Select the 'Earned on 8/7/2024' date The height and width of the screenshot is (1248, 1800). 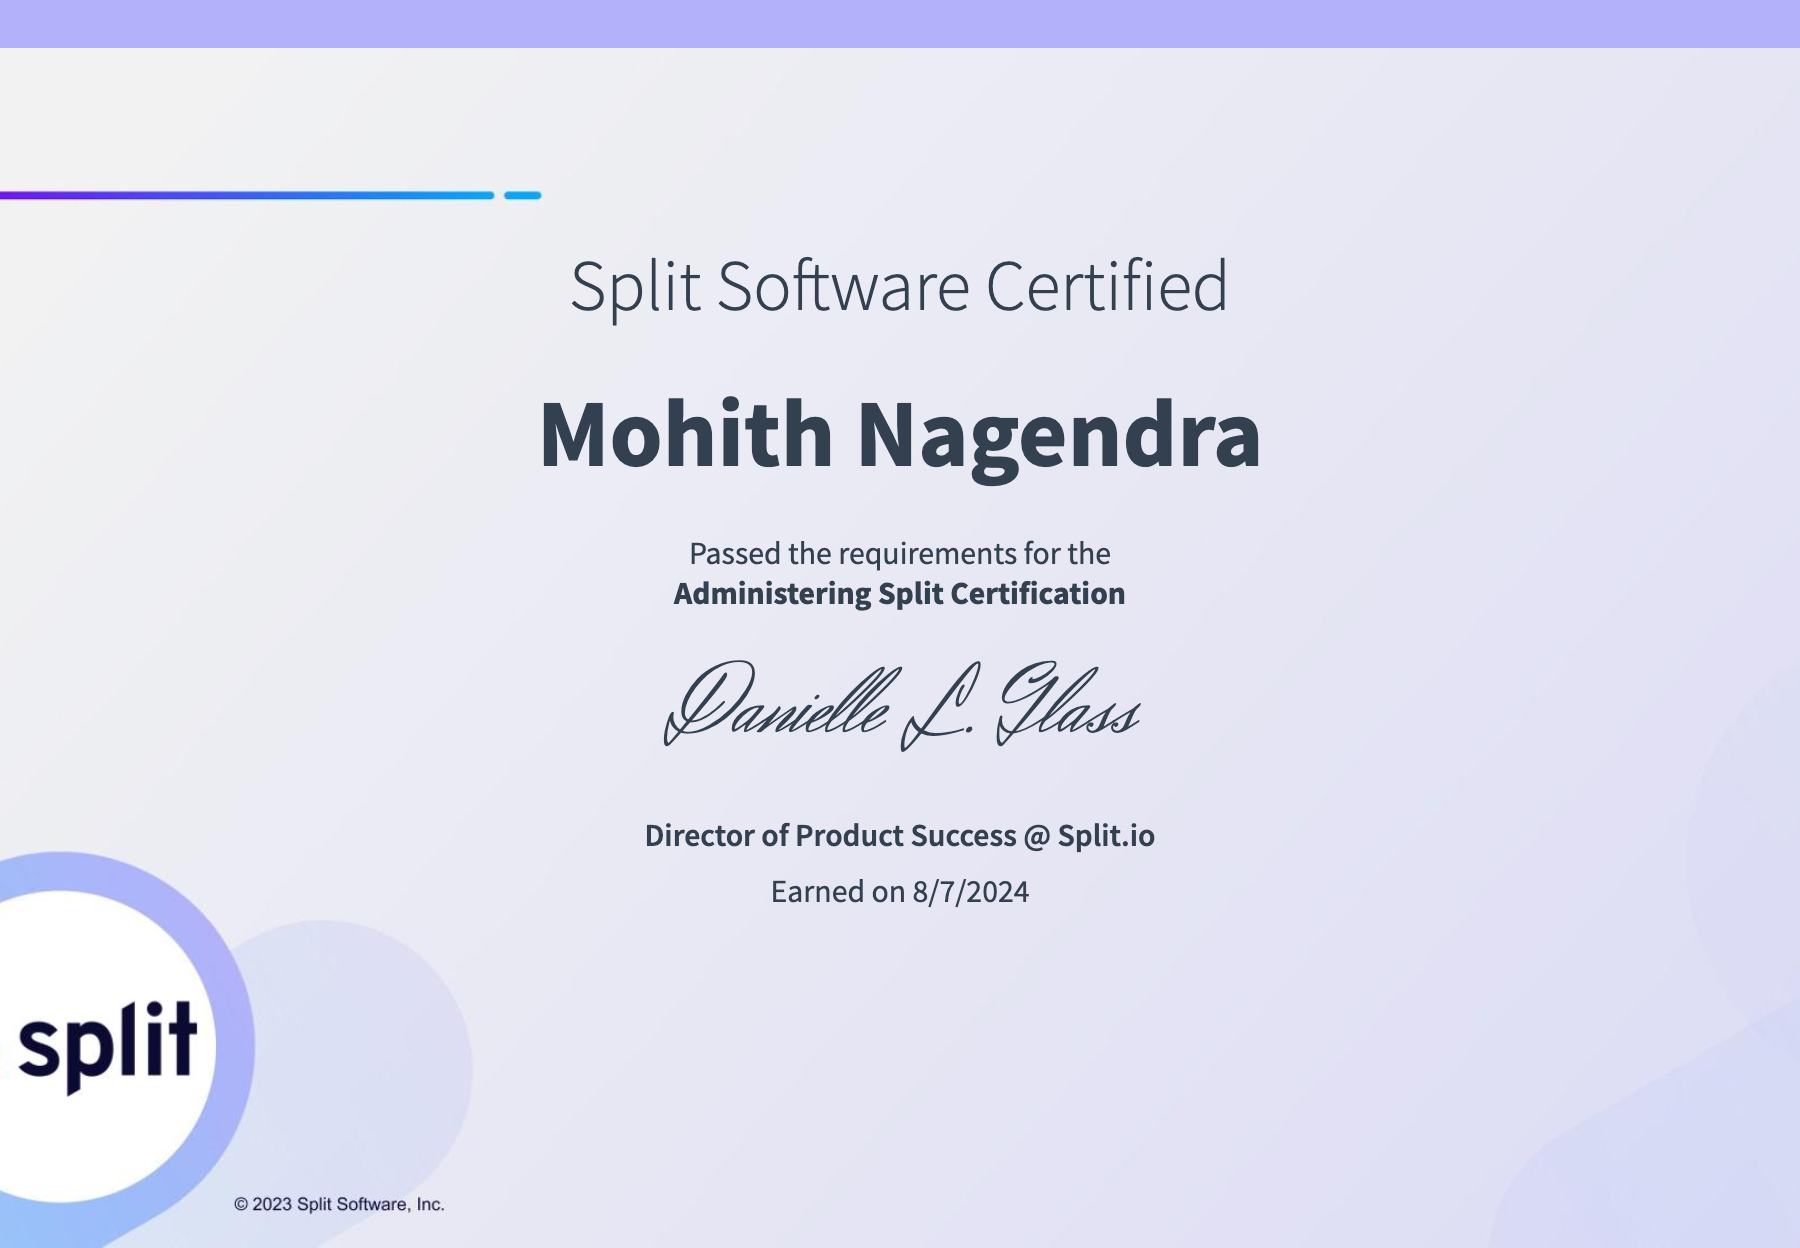coord(900,891)
